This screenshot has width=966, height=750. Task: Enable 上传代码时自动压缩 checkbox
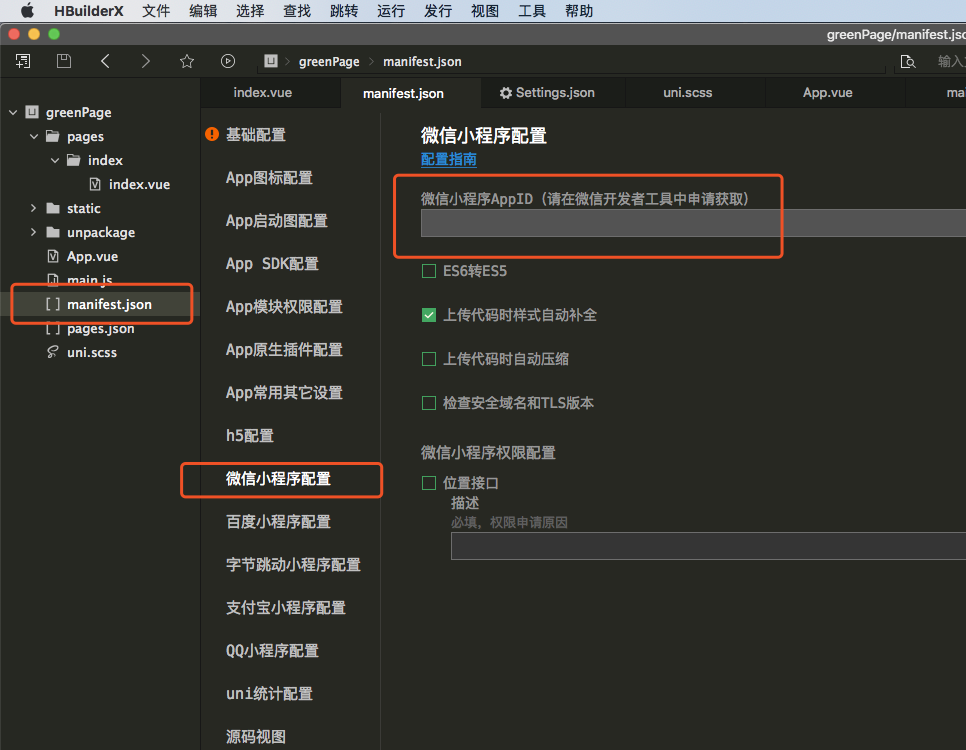[429, 359]
